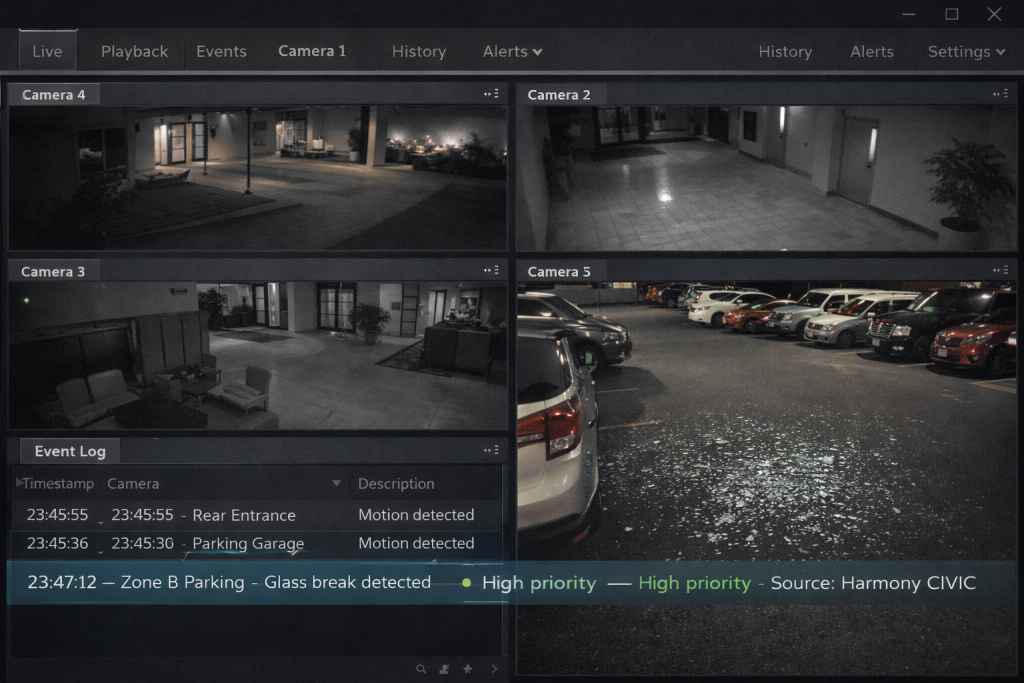Open the Camera column sort dropdown

point(337,483)
